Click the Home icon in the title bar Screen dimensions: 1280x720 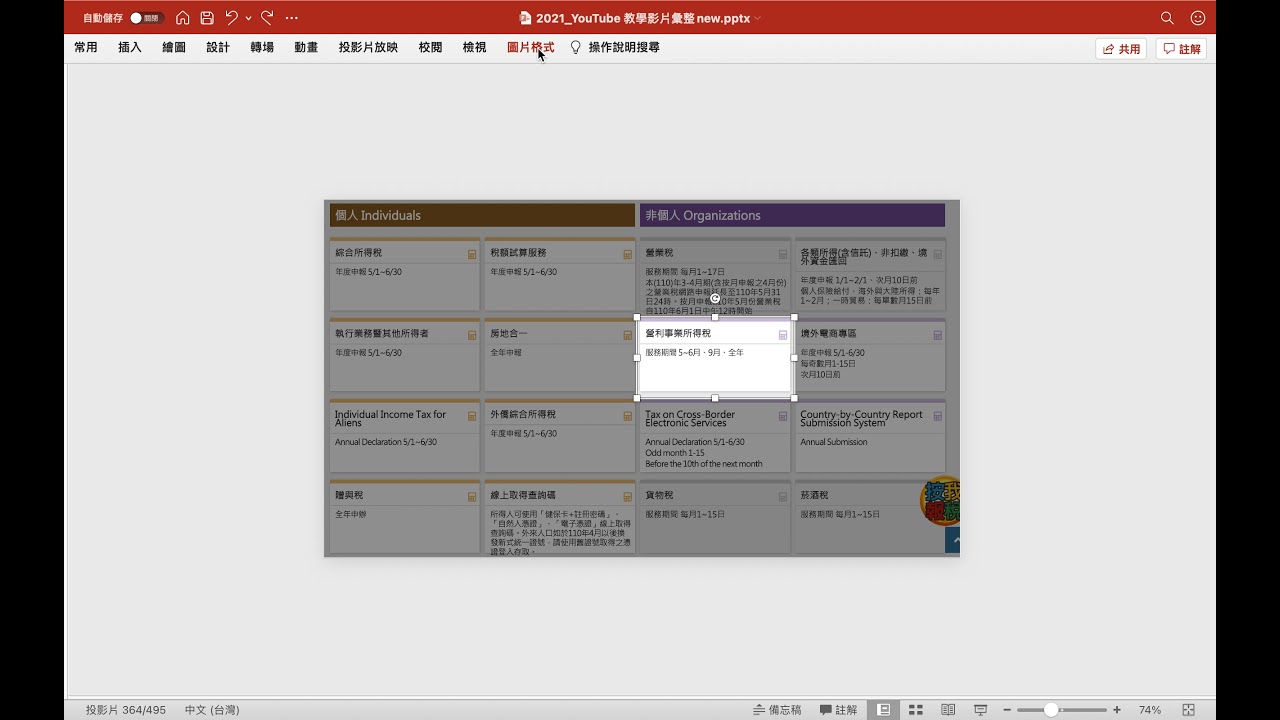point(183,17)
